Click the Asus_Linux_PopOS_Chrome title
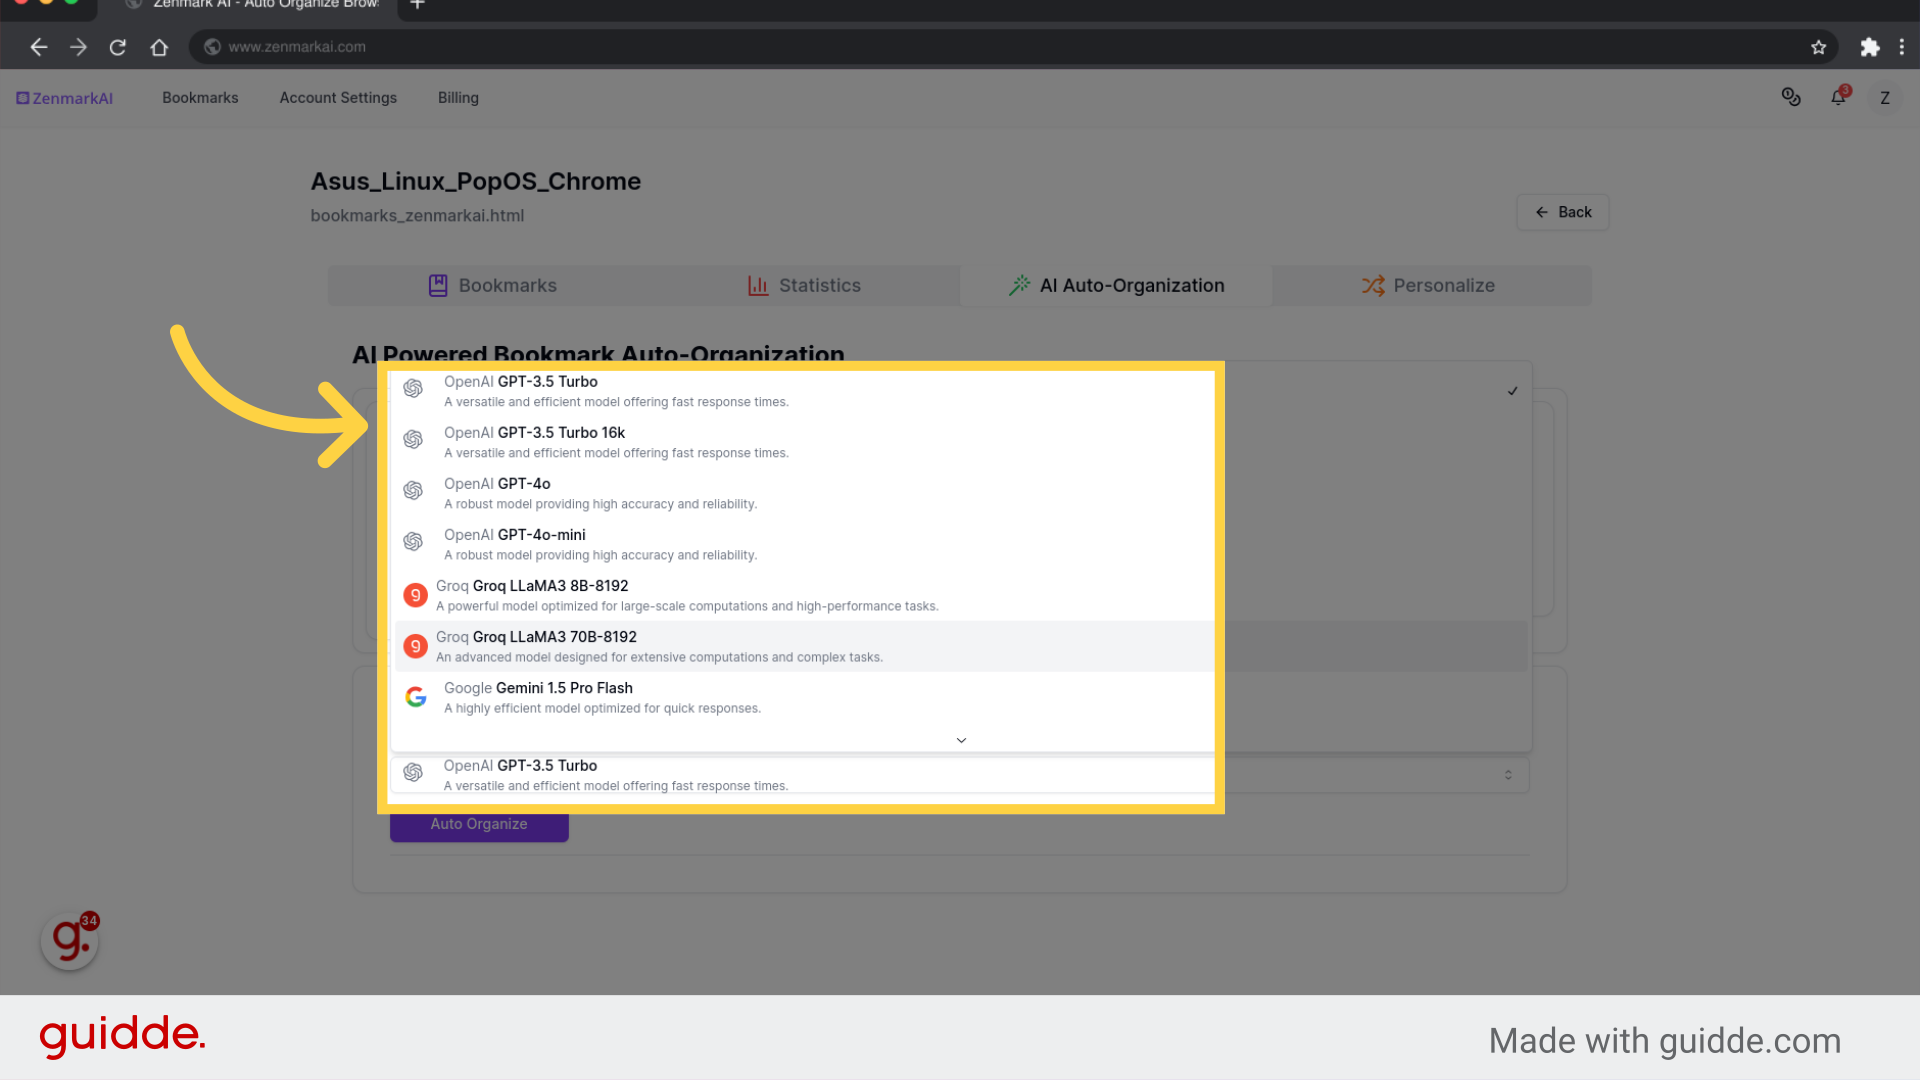The image size is (1920, 1080). pyautogui.click(x=475, y=181)
